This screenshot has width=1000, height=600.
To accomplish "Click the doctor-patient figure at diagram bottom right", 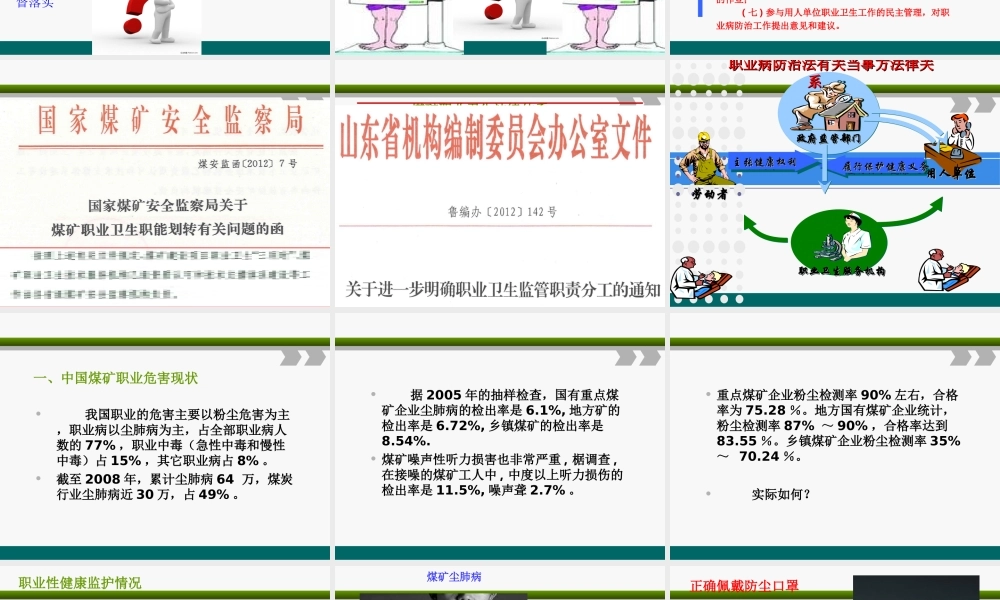I will 948,270.
